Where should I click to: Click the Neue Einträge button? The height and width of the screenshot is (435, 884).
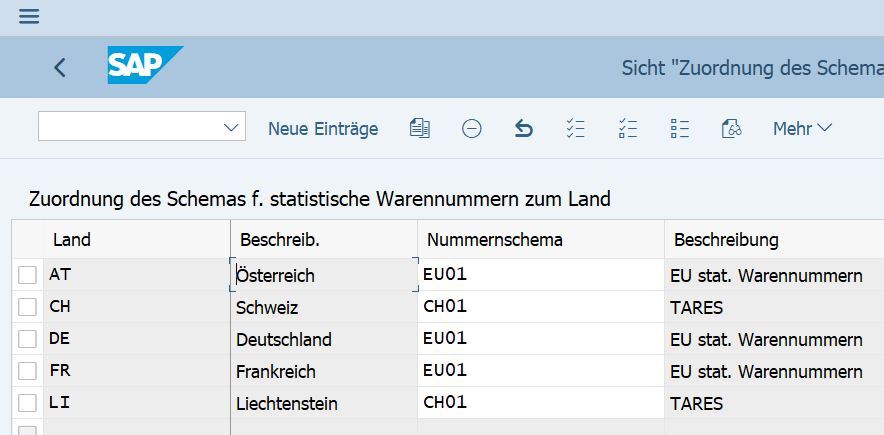click(323, 128)
